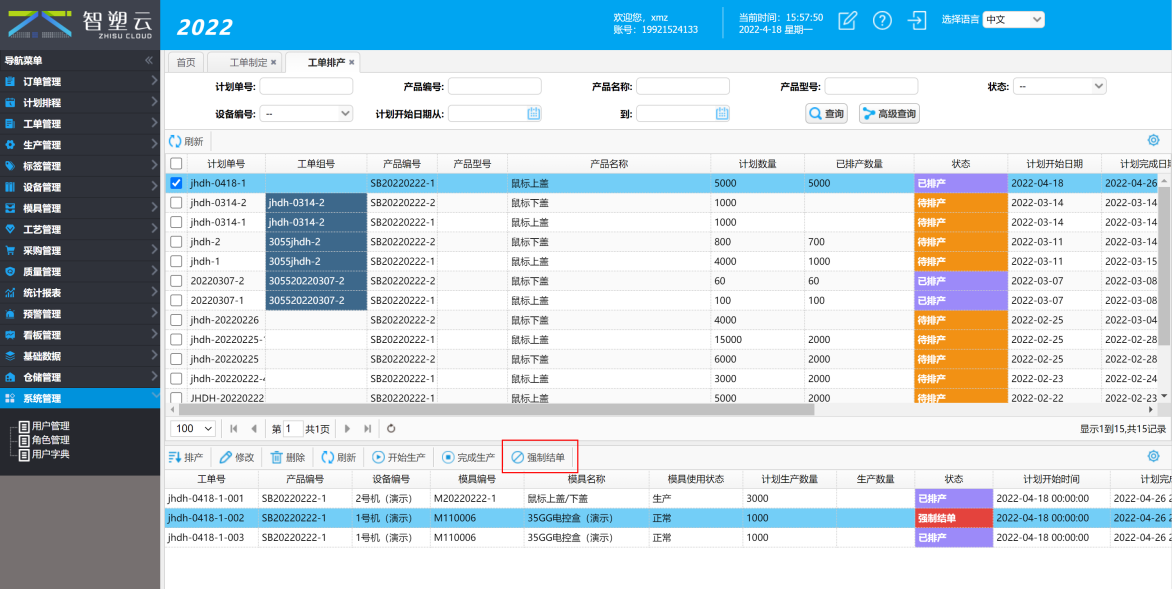
Task: Check the jhdh-20220226 row checkbox
Action: 176,319
